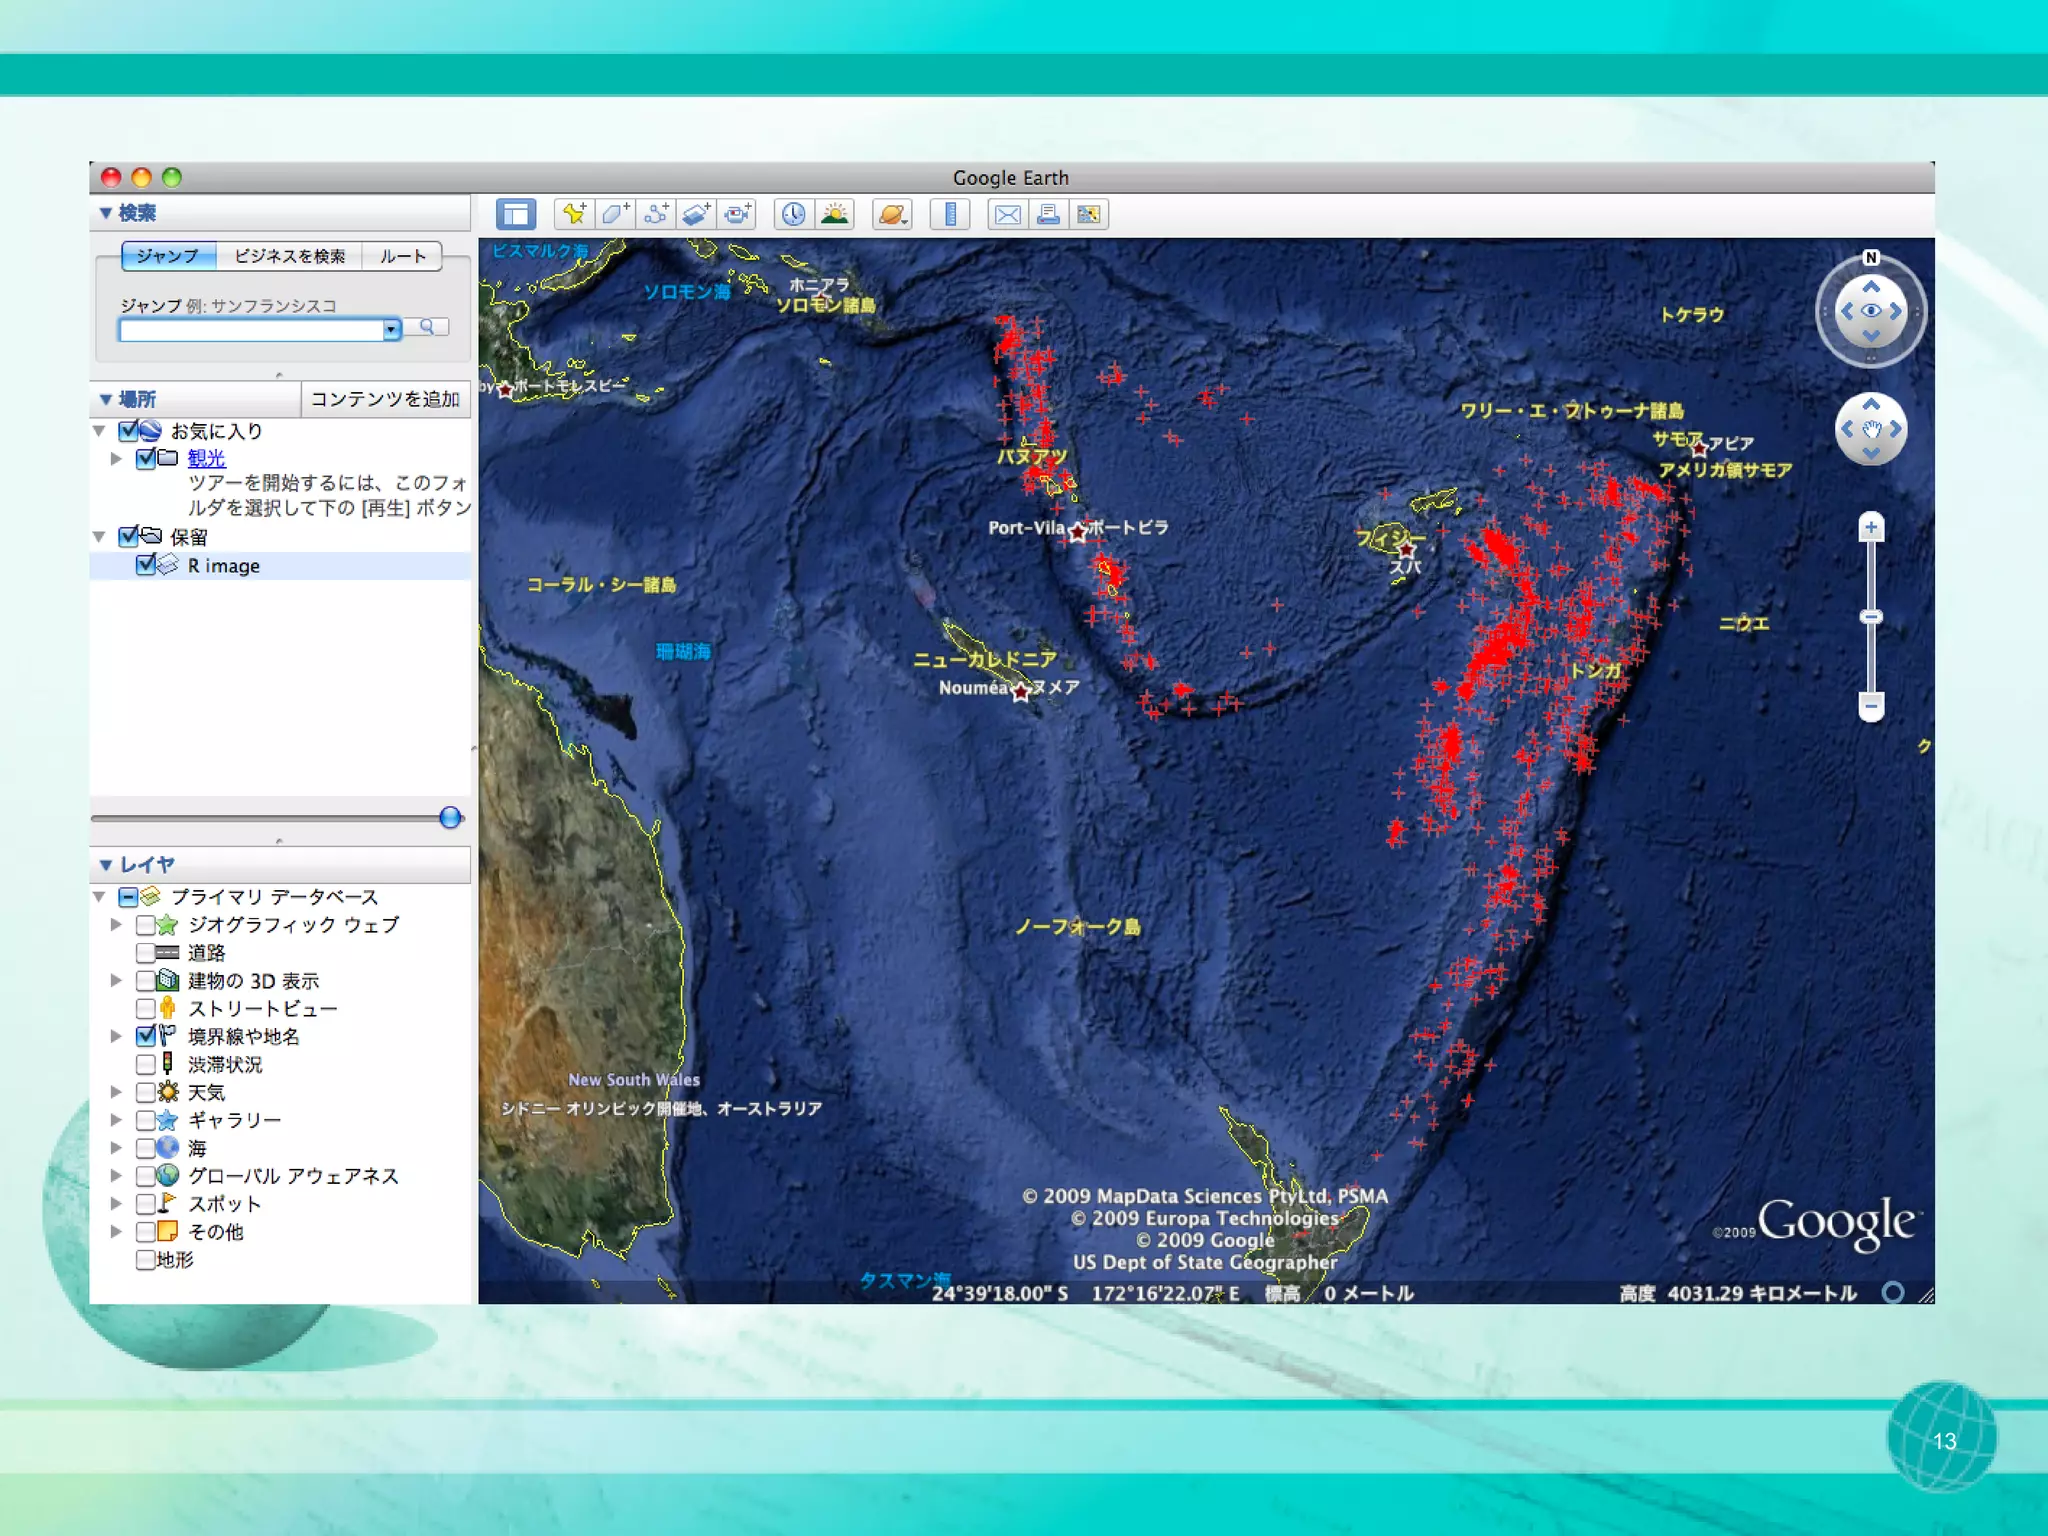The image size is (2048, 1536).
Task: Click the Add Placemark pushpin icon
Action: point(574,214)
